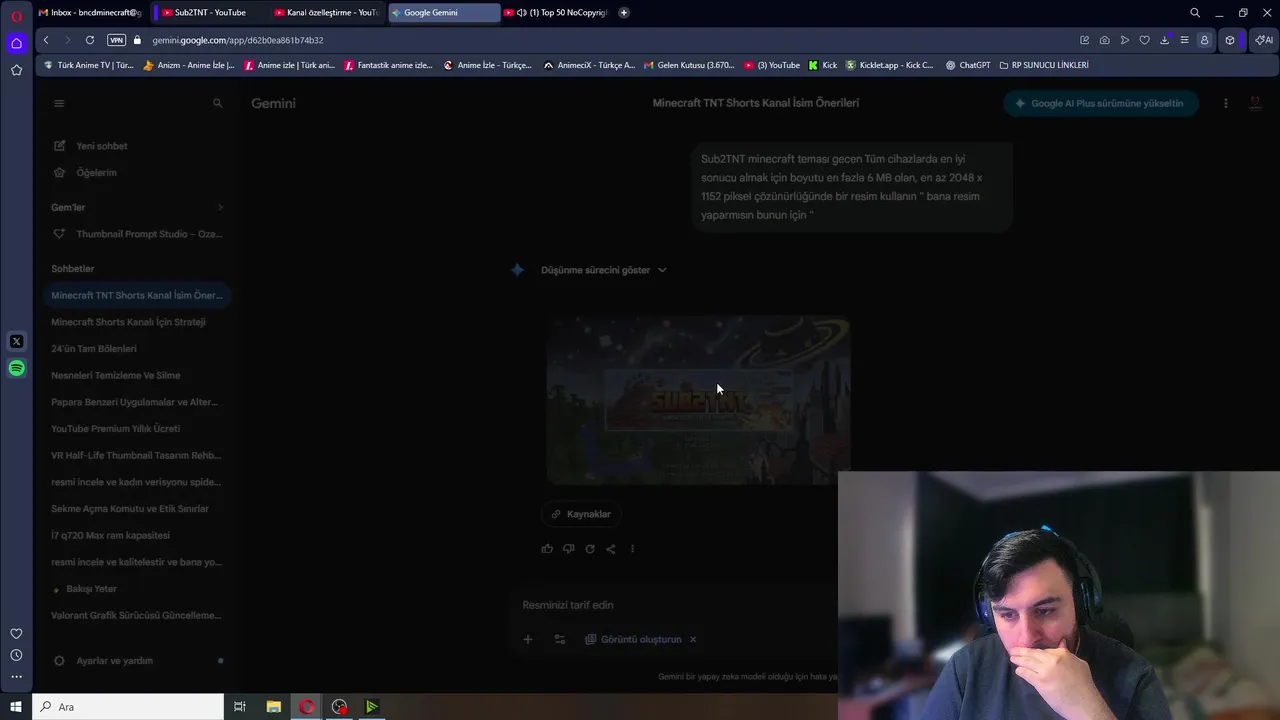
Task: Open Opera sidebar X (Twitter) icon
Action: [x=16, y=342]
